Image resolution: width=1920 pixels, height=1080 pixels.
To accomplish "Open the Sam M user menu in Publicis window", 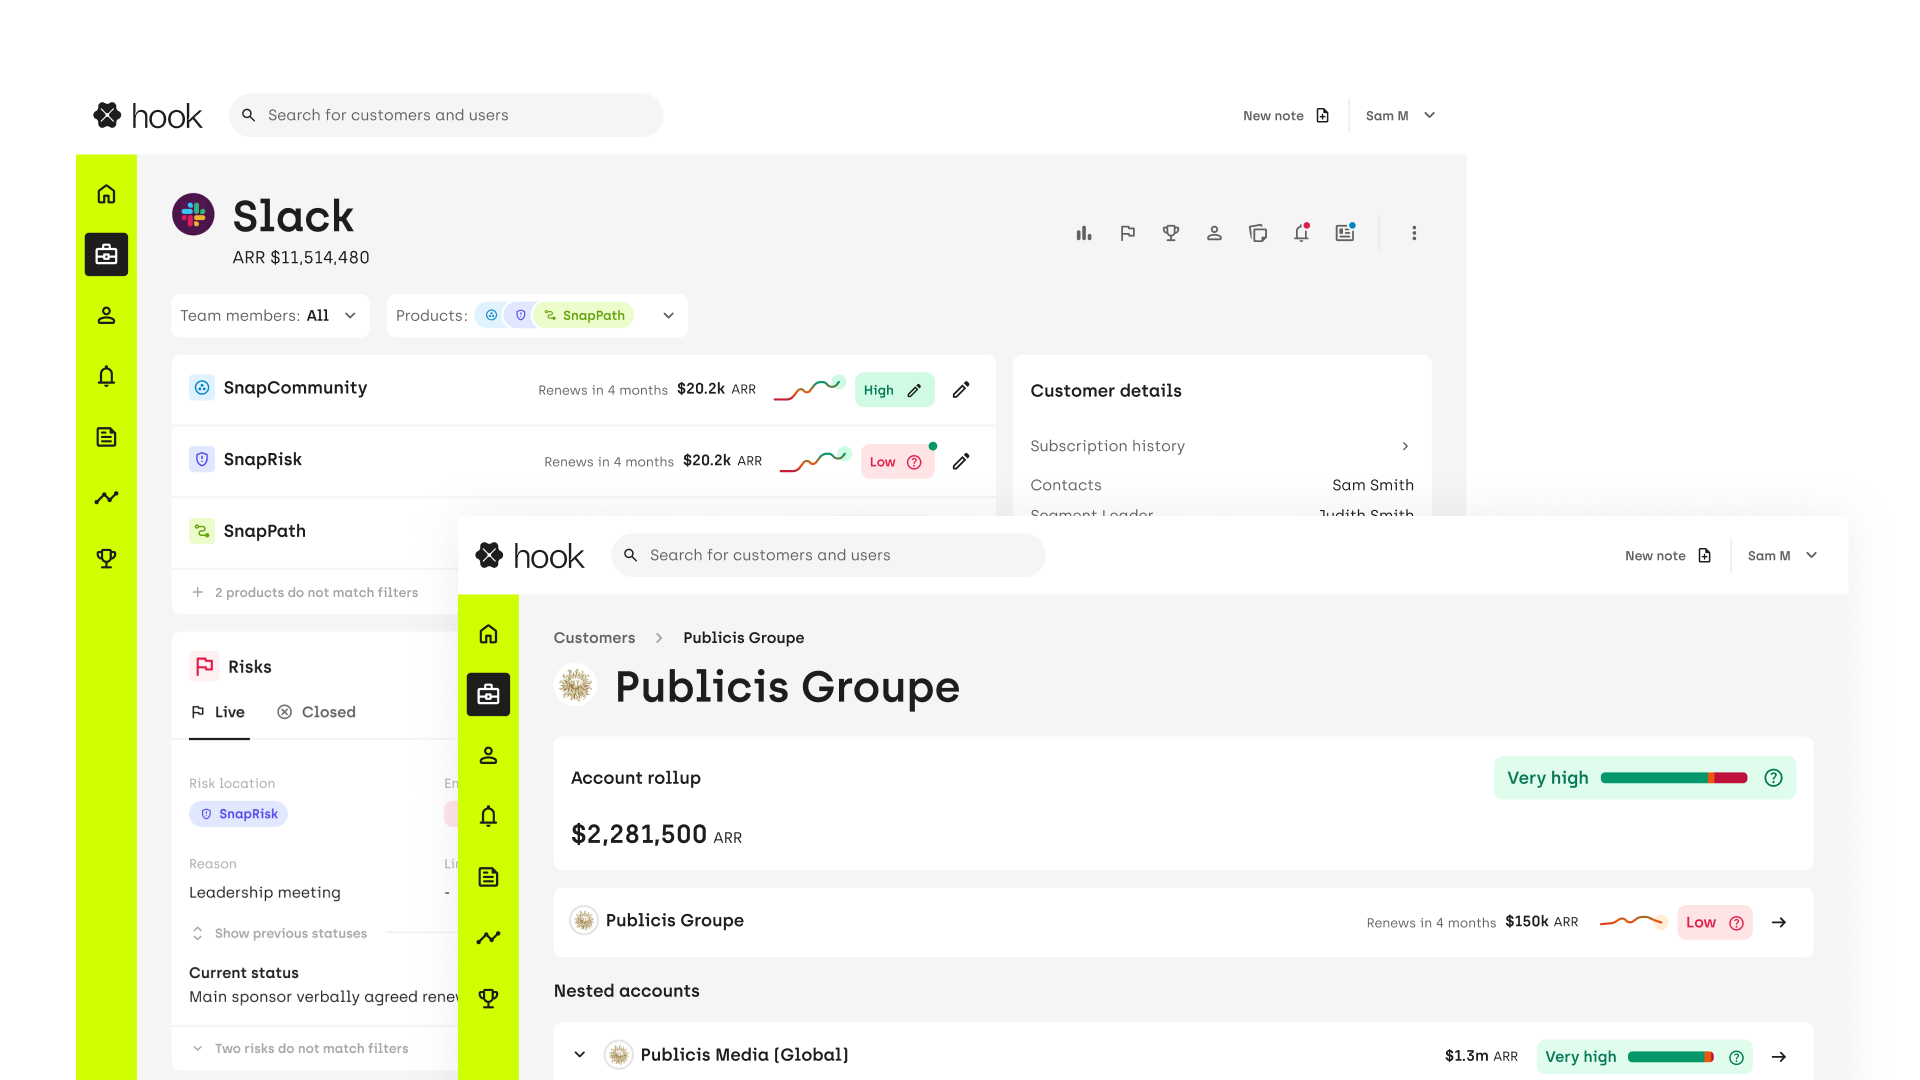I will pyautogui.click(x=1783, y=556).
